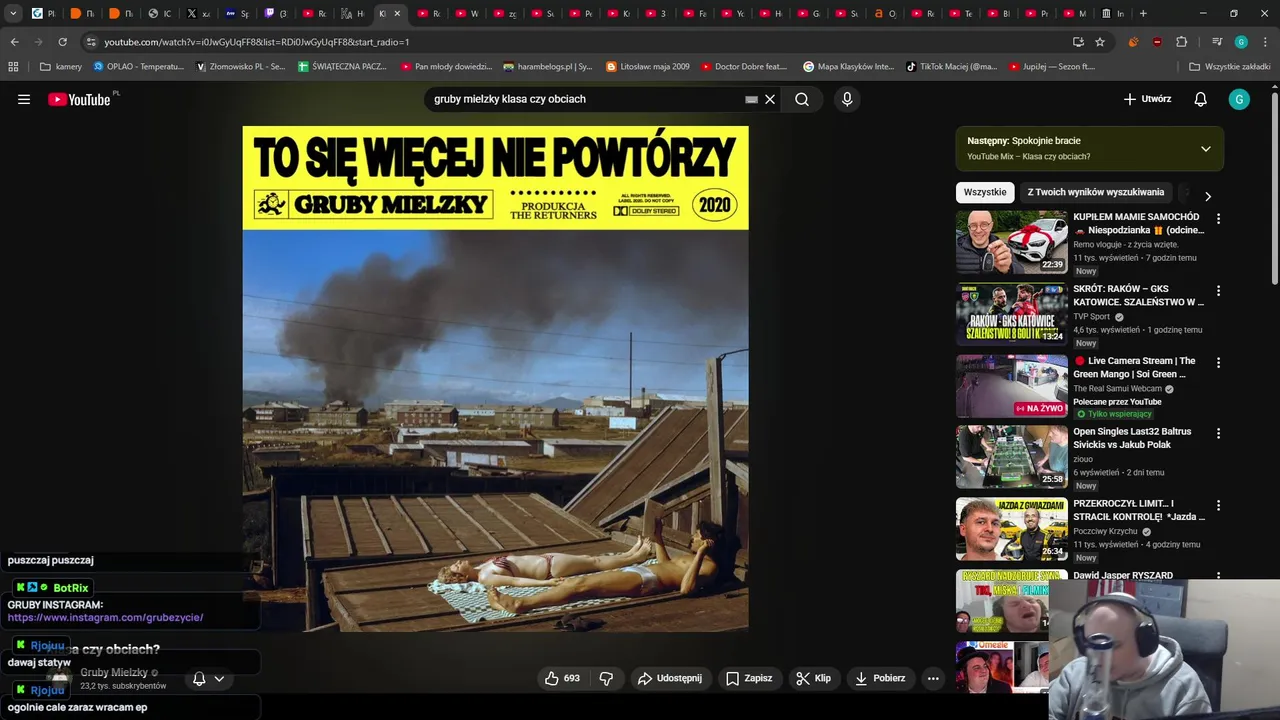Open the red shield ad-blocker extension icon

point(1157,42)
